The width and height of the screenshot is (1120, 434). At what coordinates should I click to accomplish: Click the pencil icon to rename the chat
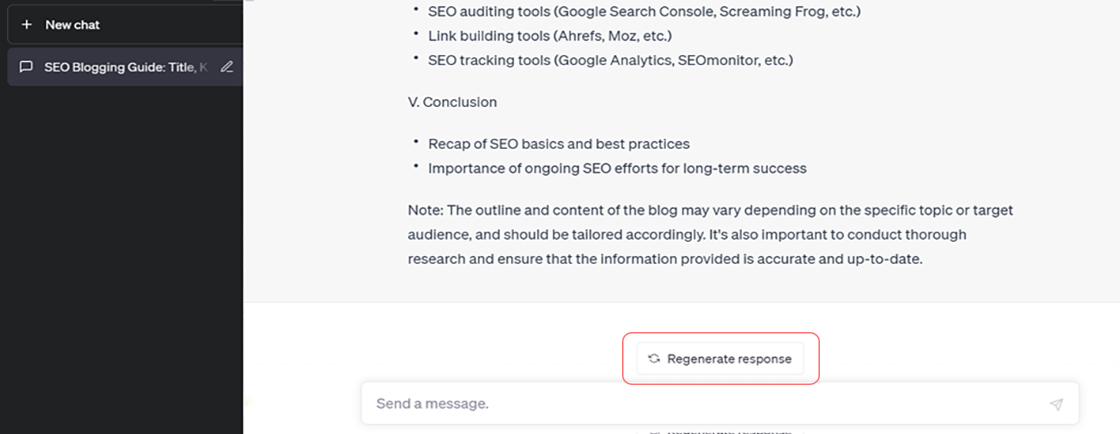pos(226,67)
